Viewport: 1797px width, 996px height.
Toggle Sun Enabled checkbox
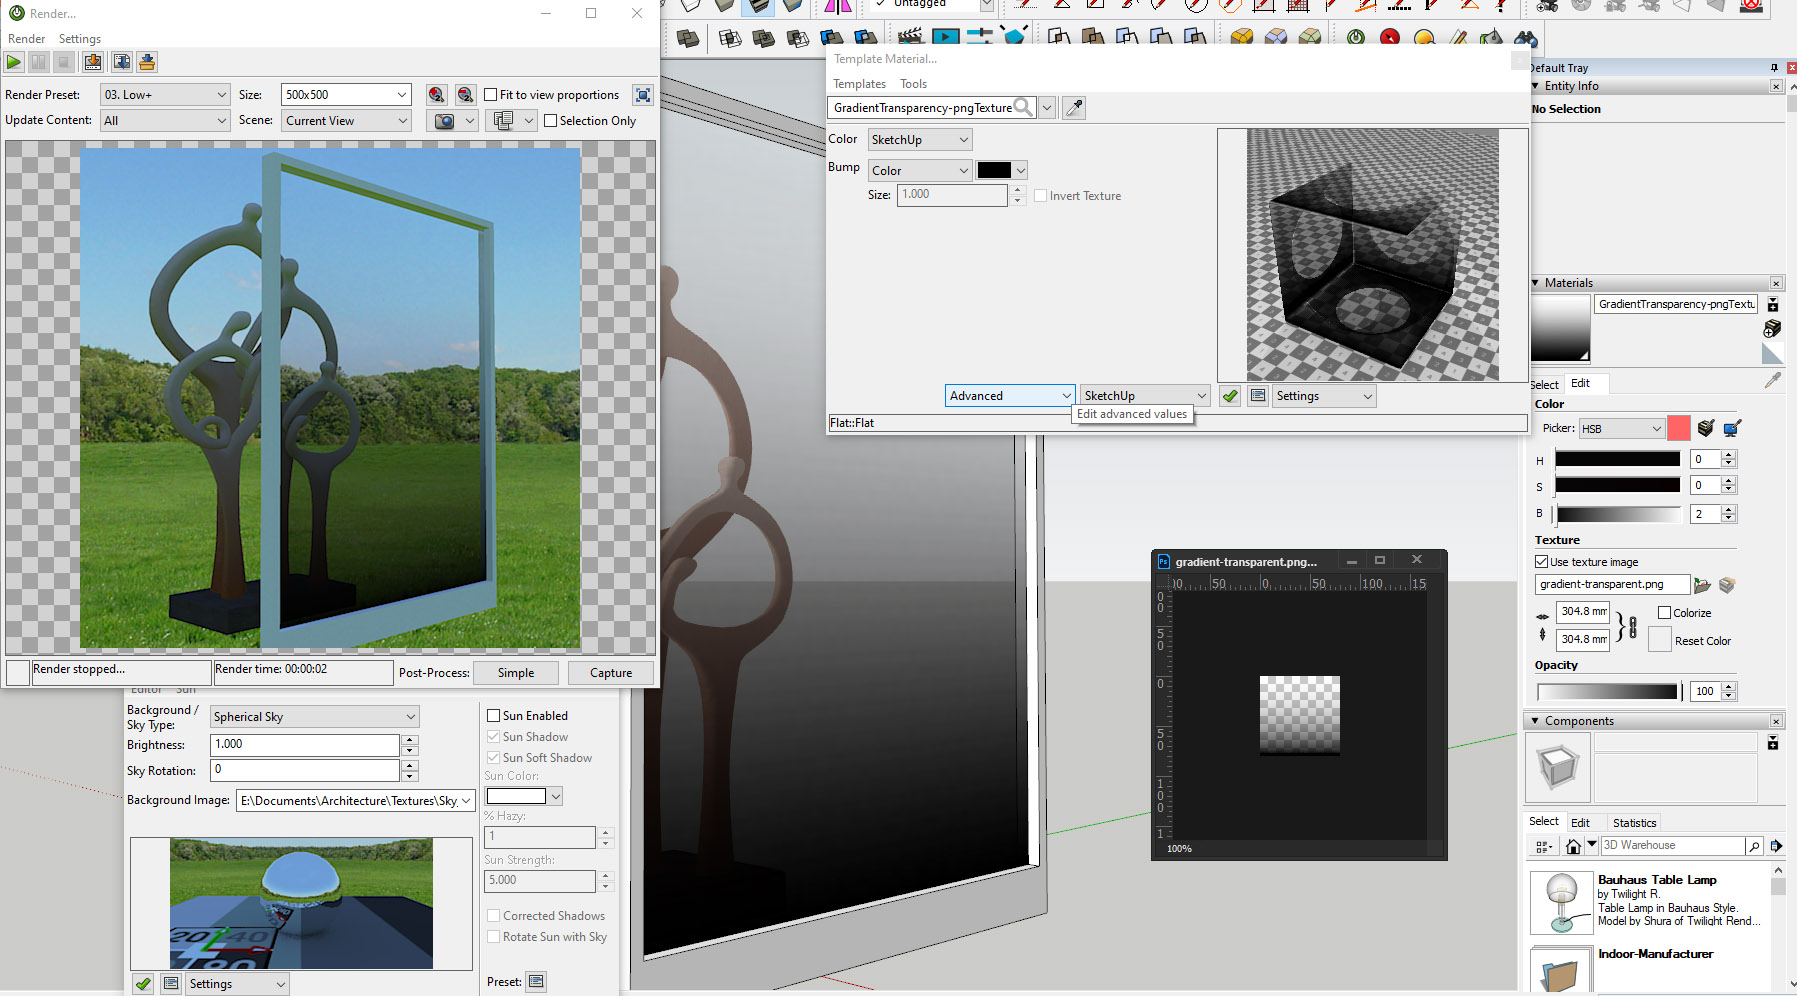pos(493,716)
